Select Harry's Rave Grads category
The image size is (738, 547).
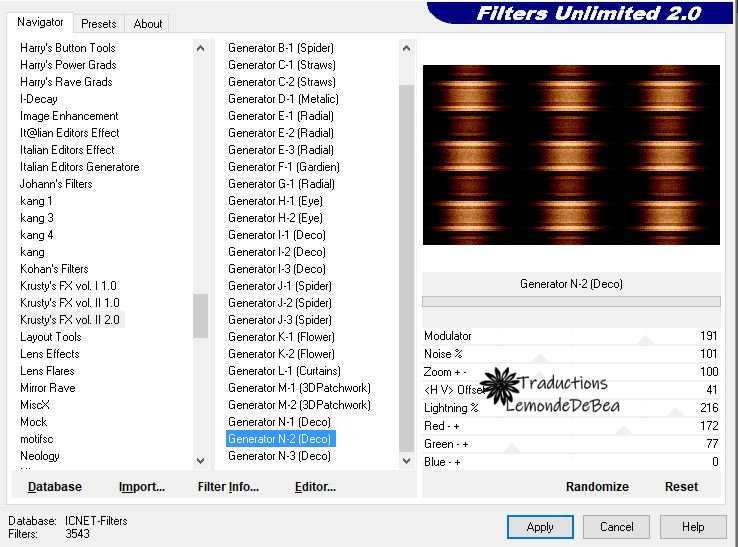66,82
